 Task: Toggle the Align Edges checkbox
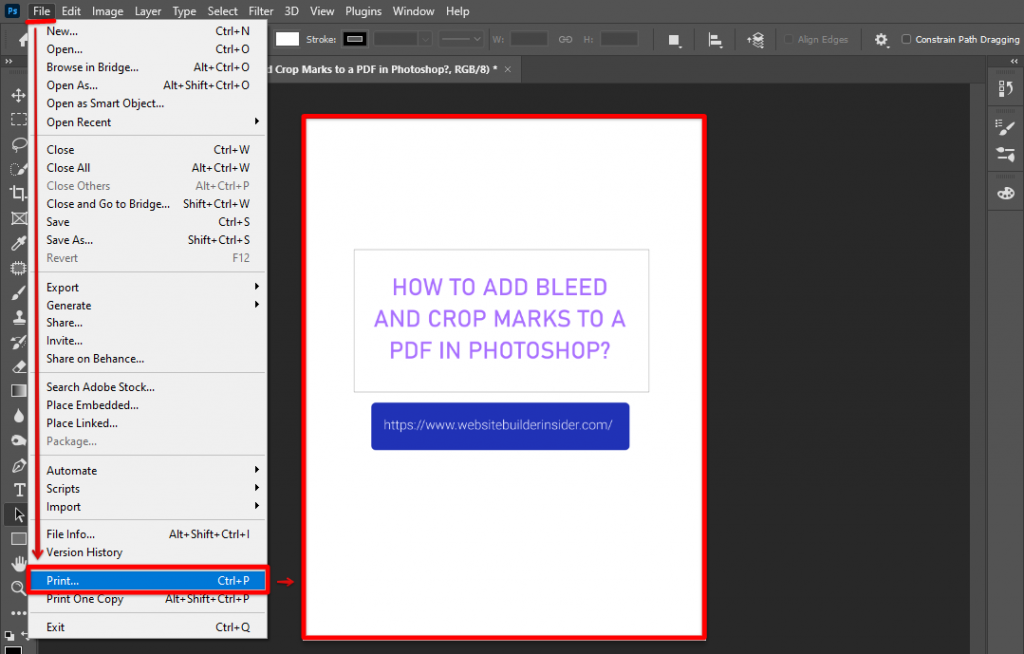tap(788, 40)
